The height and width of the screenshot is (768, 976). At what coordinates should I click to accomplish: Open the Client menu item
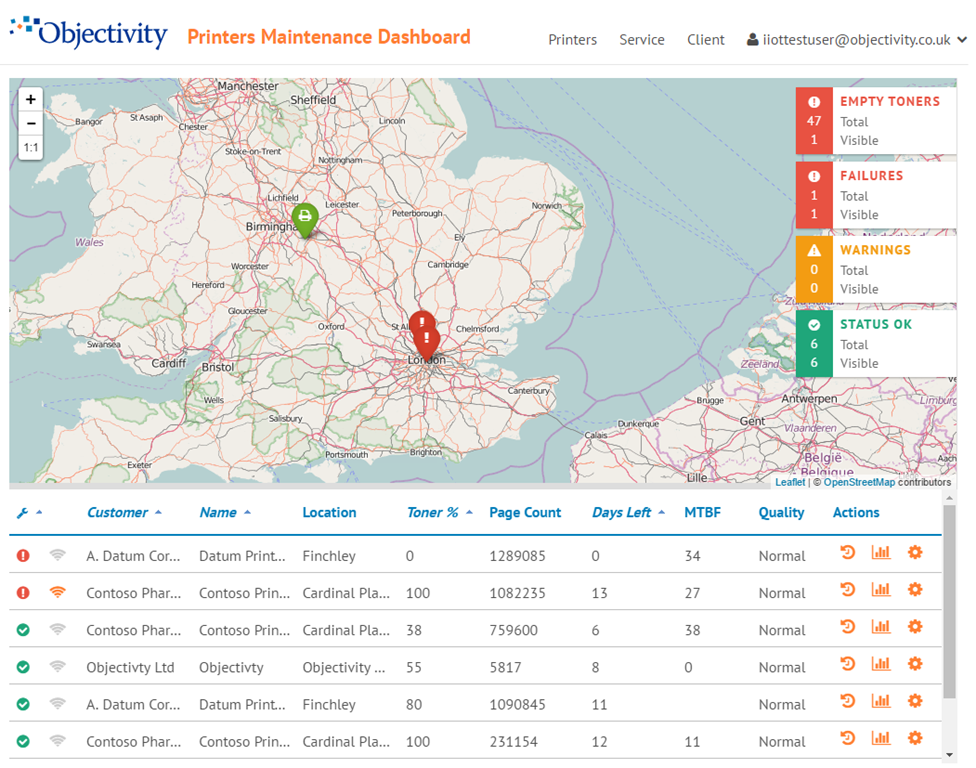[x=706, y=40]
